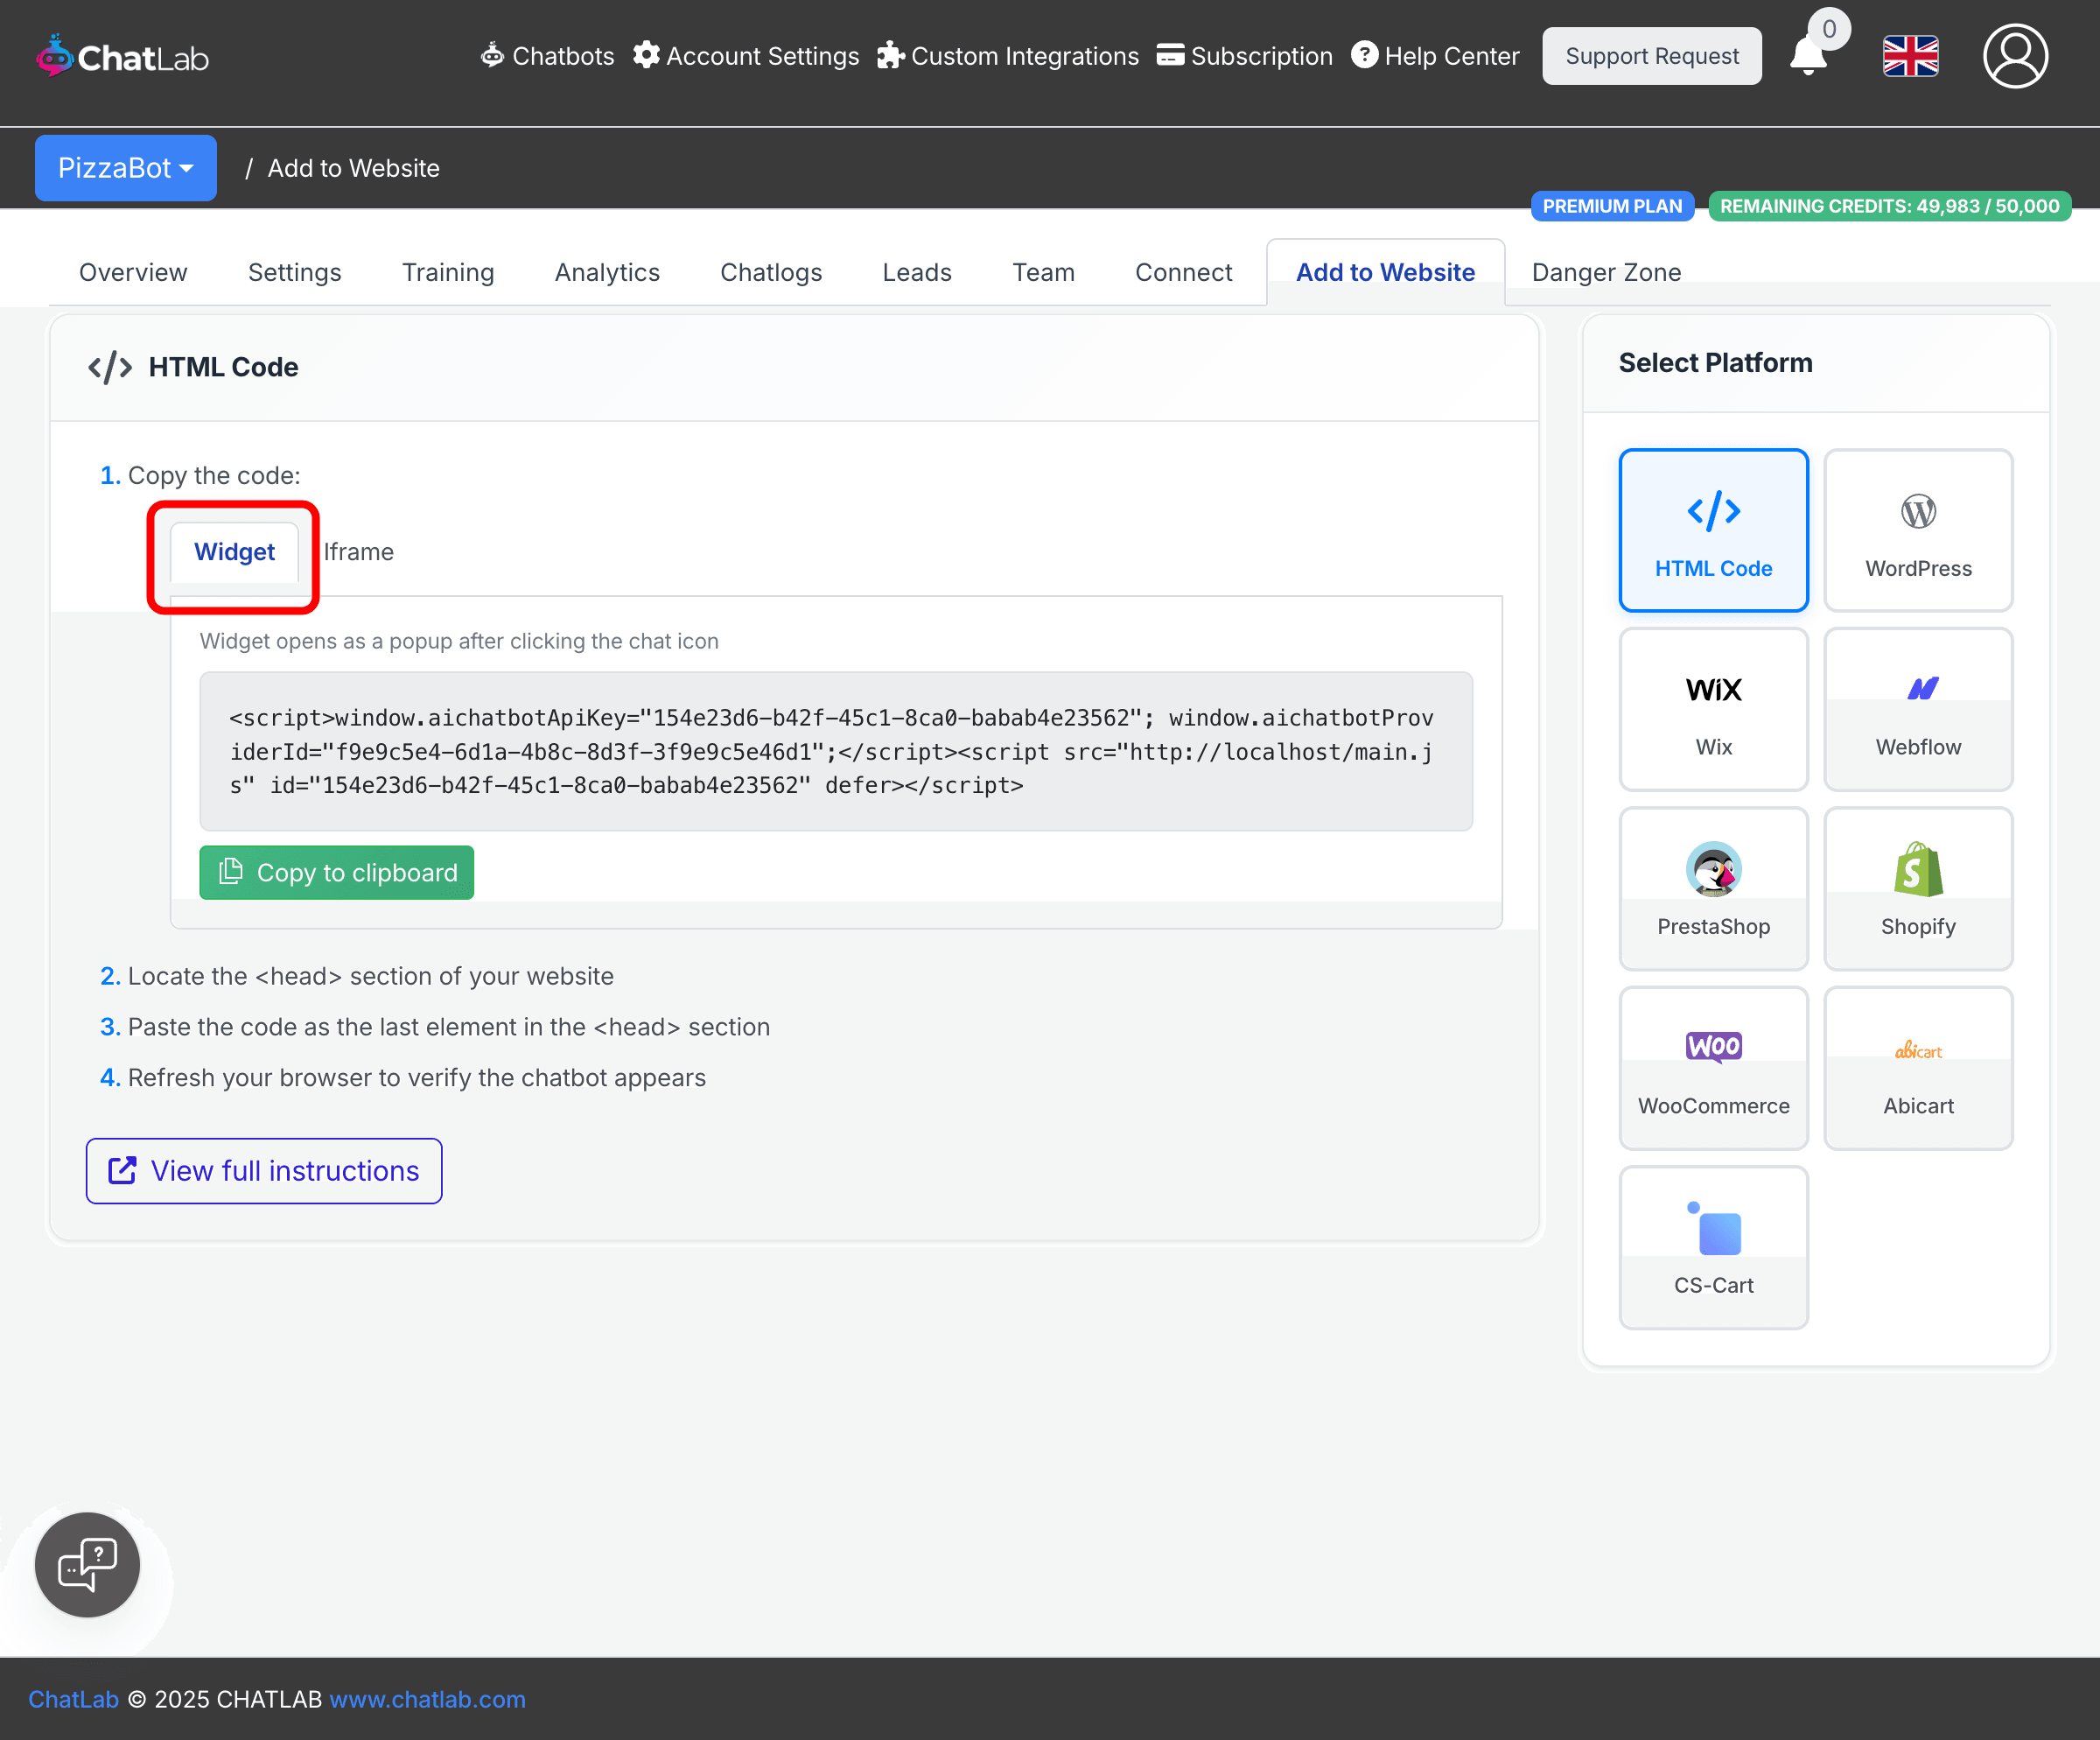Screen dimensions: 2100x1740
Task: Select the CS-Cart platform tile
Action: [1713, 1247]
